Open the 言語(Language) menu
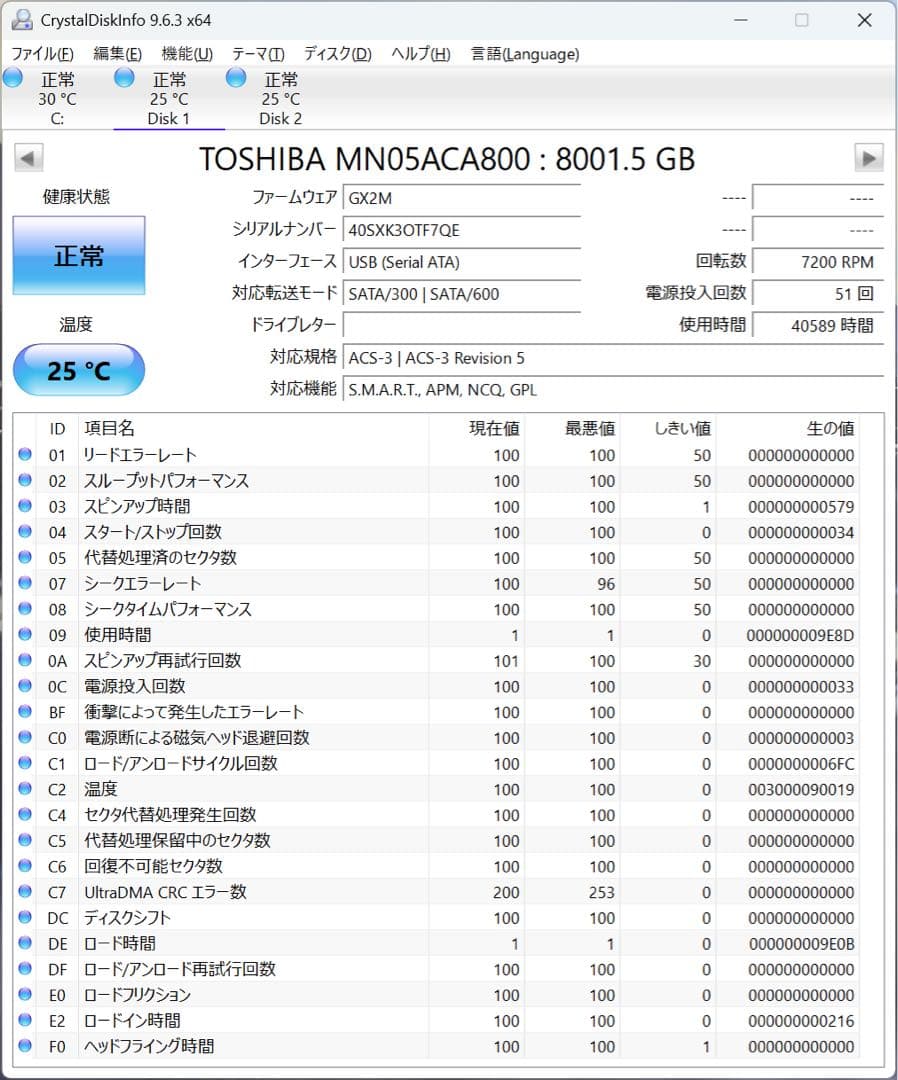The height and width of the screenshot is (1080, 898). coord(525,54)
